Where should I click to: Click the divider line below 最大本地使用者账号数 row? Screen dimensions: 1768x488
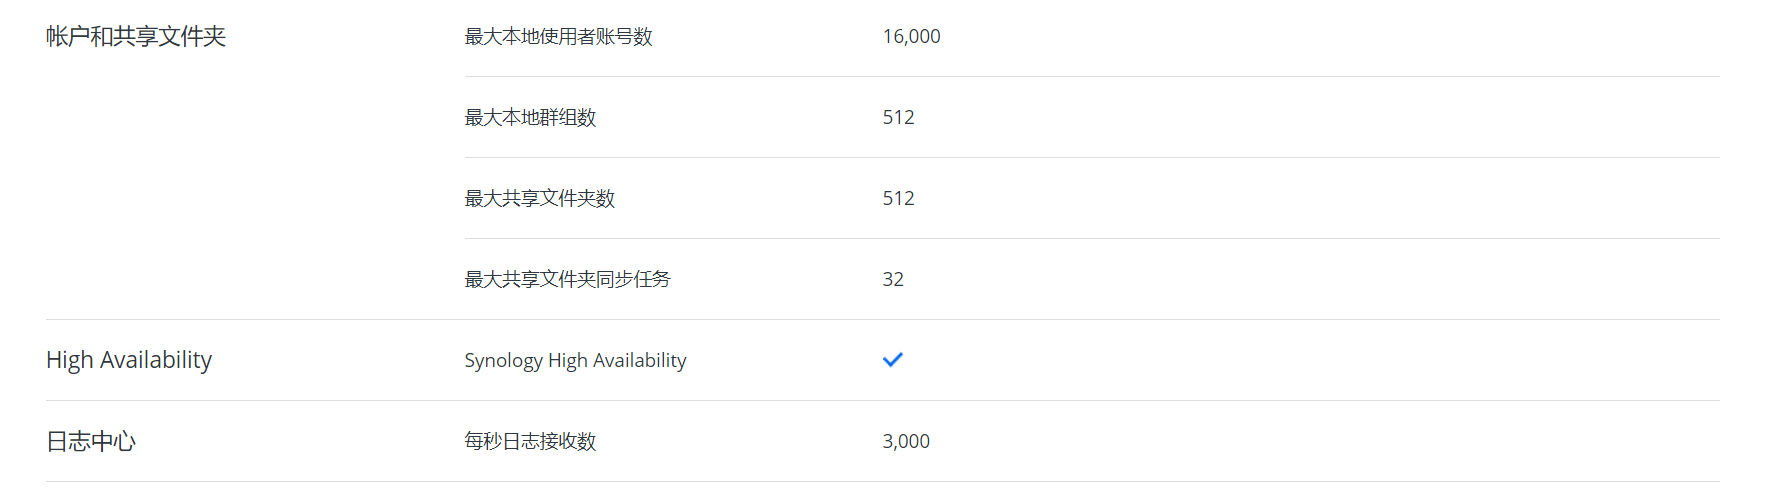click(1090, 77)
